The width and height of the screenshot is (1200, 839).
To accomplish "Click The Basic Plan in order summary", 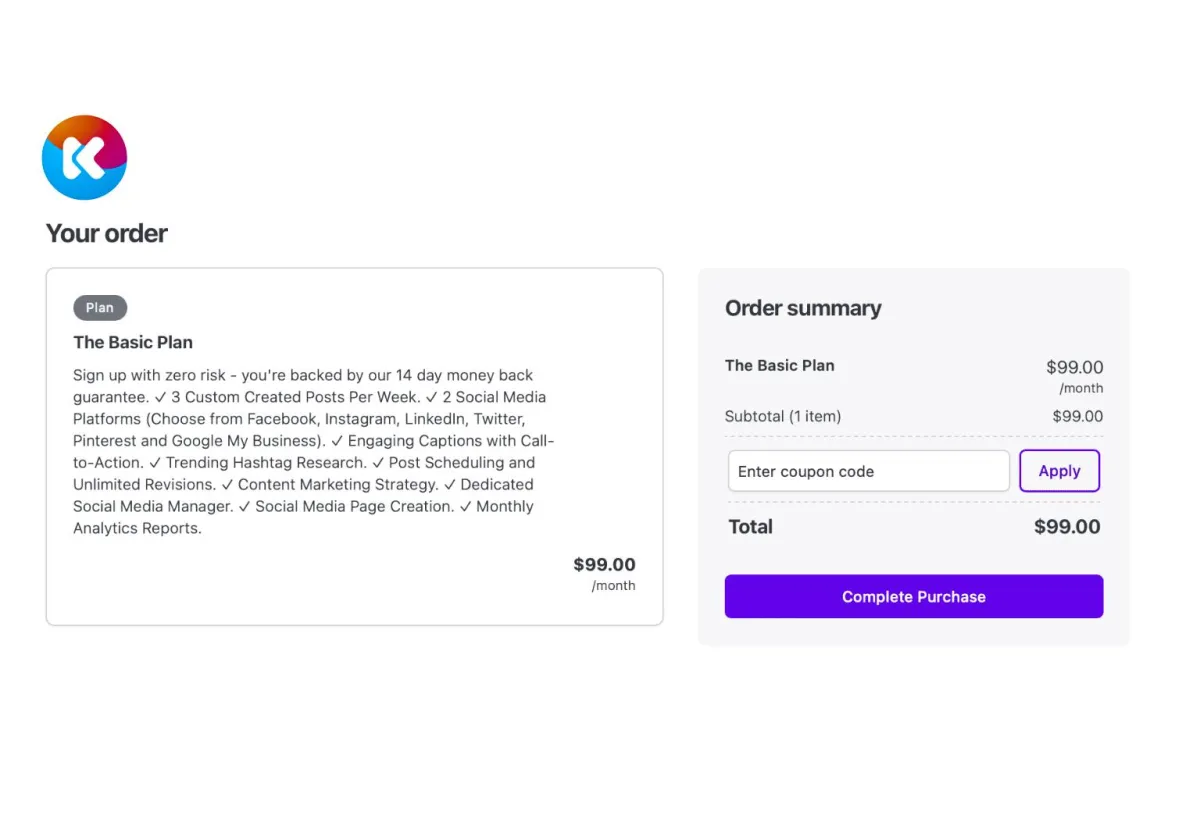I will [780, 365].
